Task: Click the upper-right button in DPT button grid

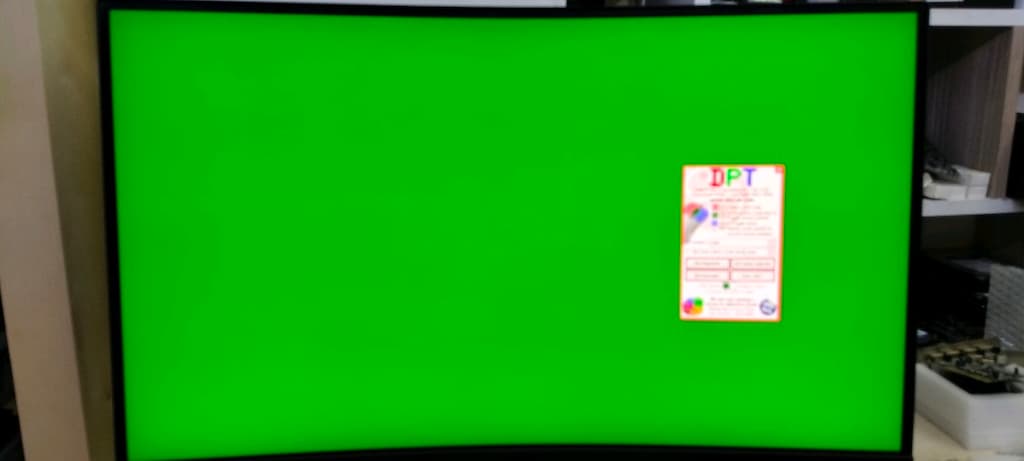Action: coord(752,263)
